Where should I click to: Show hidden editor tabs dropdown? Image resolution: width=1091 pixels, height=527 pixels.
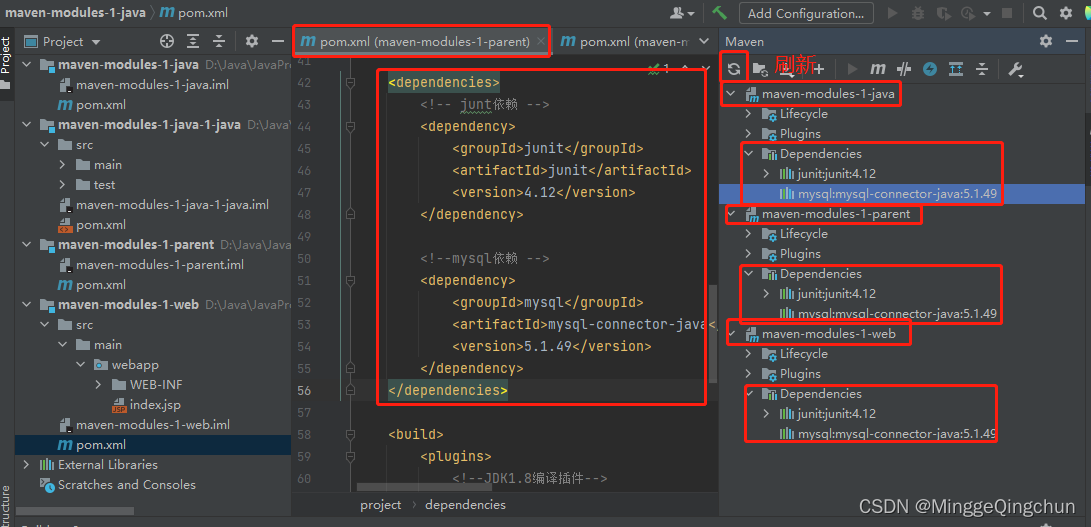(x=703, y=42)
